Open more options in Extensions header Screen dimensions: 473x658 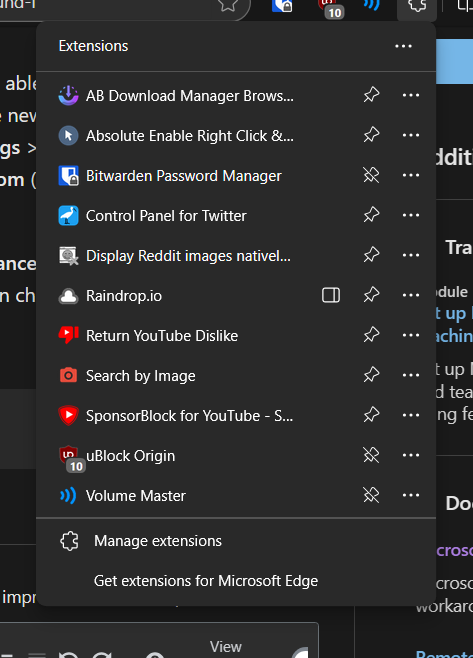pyautogui.click(x=403, y=46)
